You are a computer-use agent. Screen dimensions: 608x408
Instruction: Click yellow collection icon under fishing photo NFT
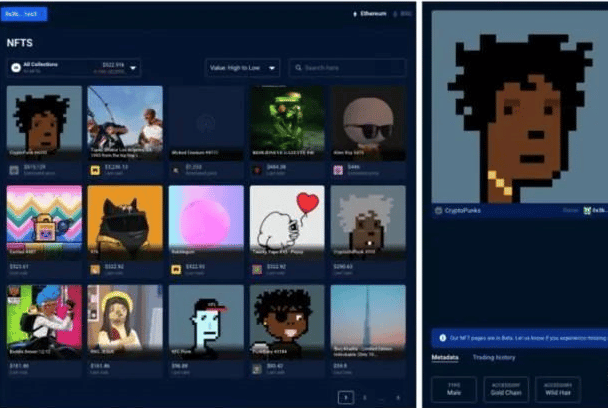(x=95, y=170)
